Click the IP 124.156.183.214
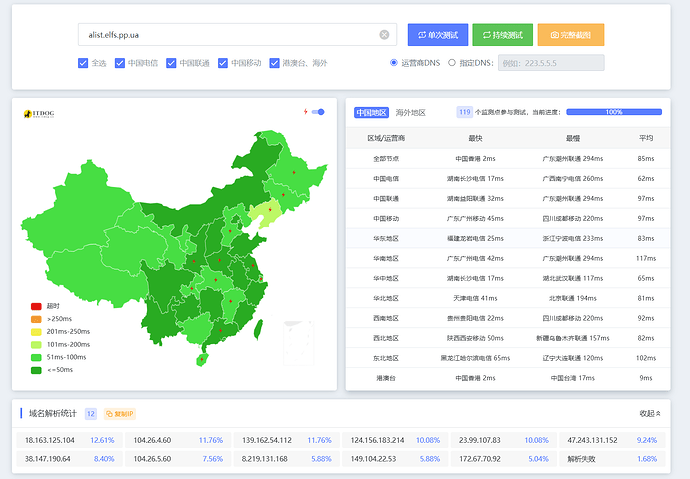The width and height of the screenshot is (690, 479). pos(377,440)
